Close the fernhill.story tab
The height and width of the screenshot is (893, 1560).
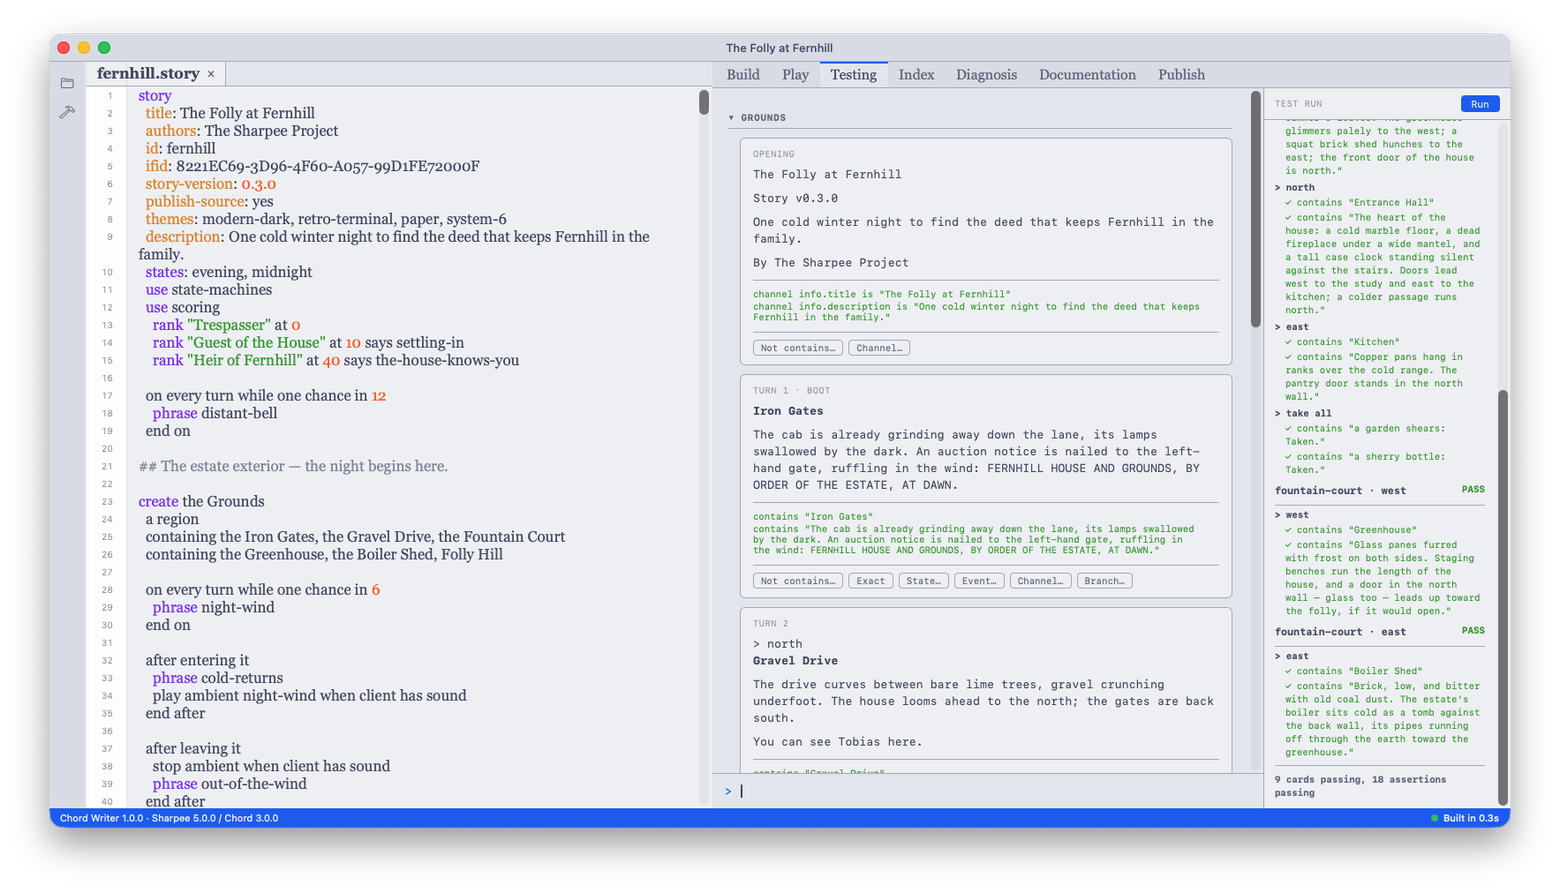pos(211,74)
